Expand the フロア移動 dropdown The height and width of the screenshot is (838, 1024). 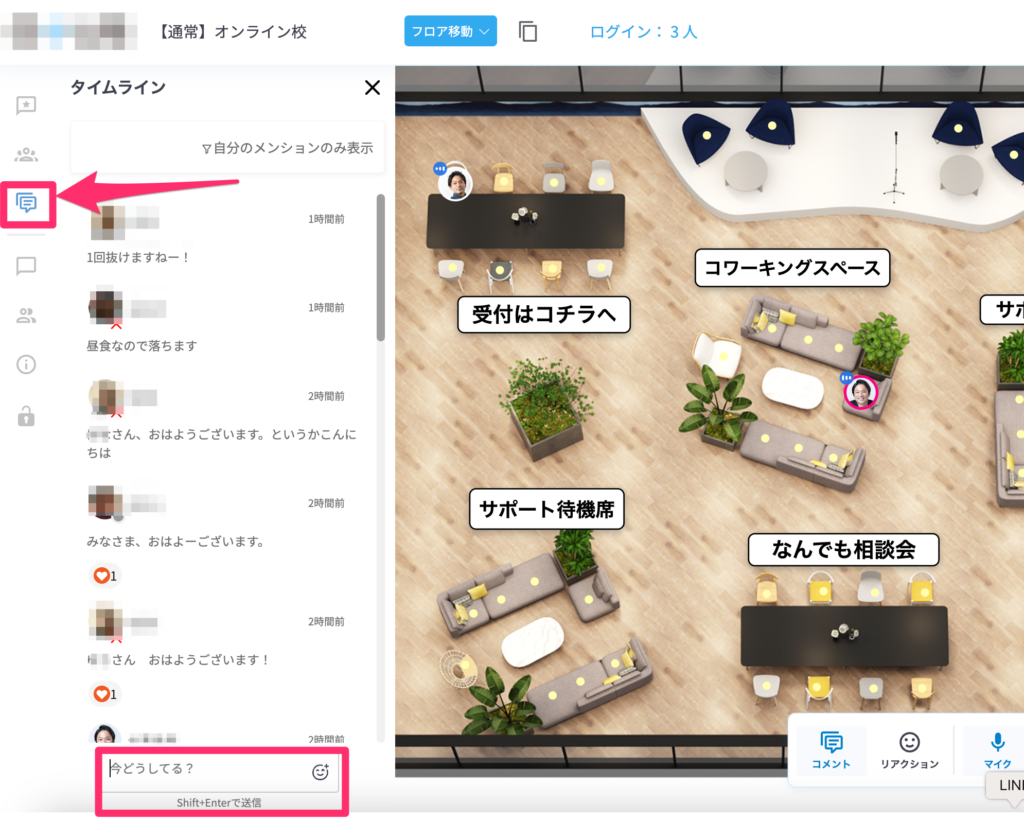450,31
